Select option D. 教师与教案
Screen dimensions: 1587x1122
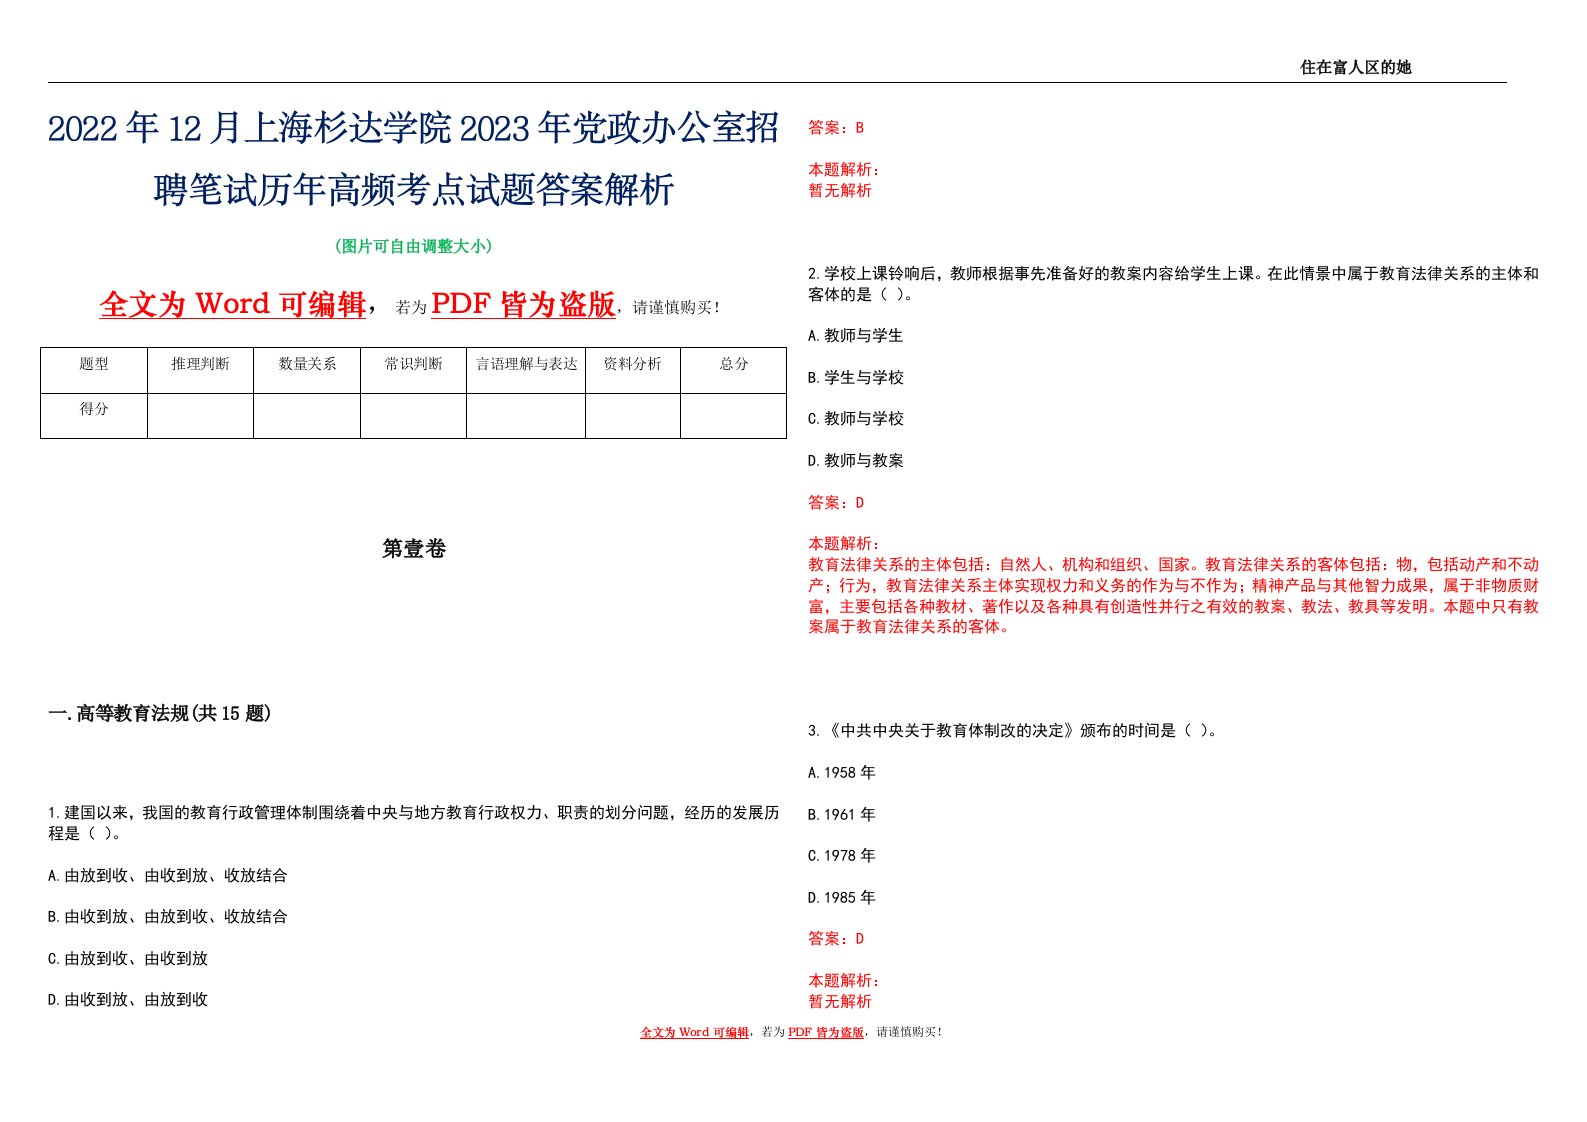tap(856, 461)
